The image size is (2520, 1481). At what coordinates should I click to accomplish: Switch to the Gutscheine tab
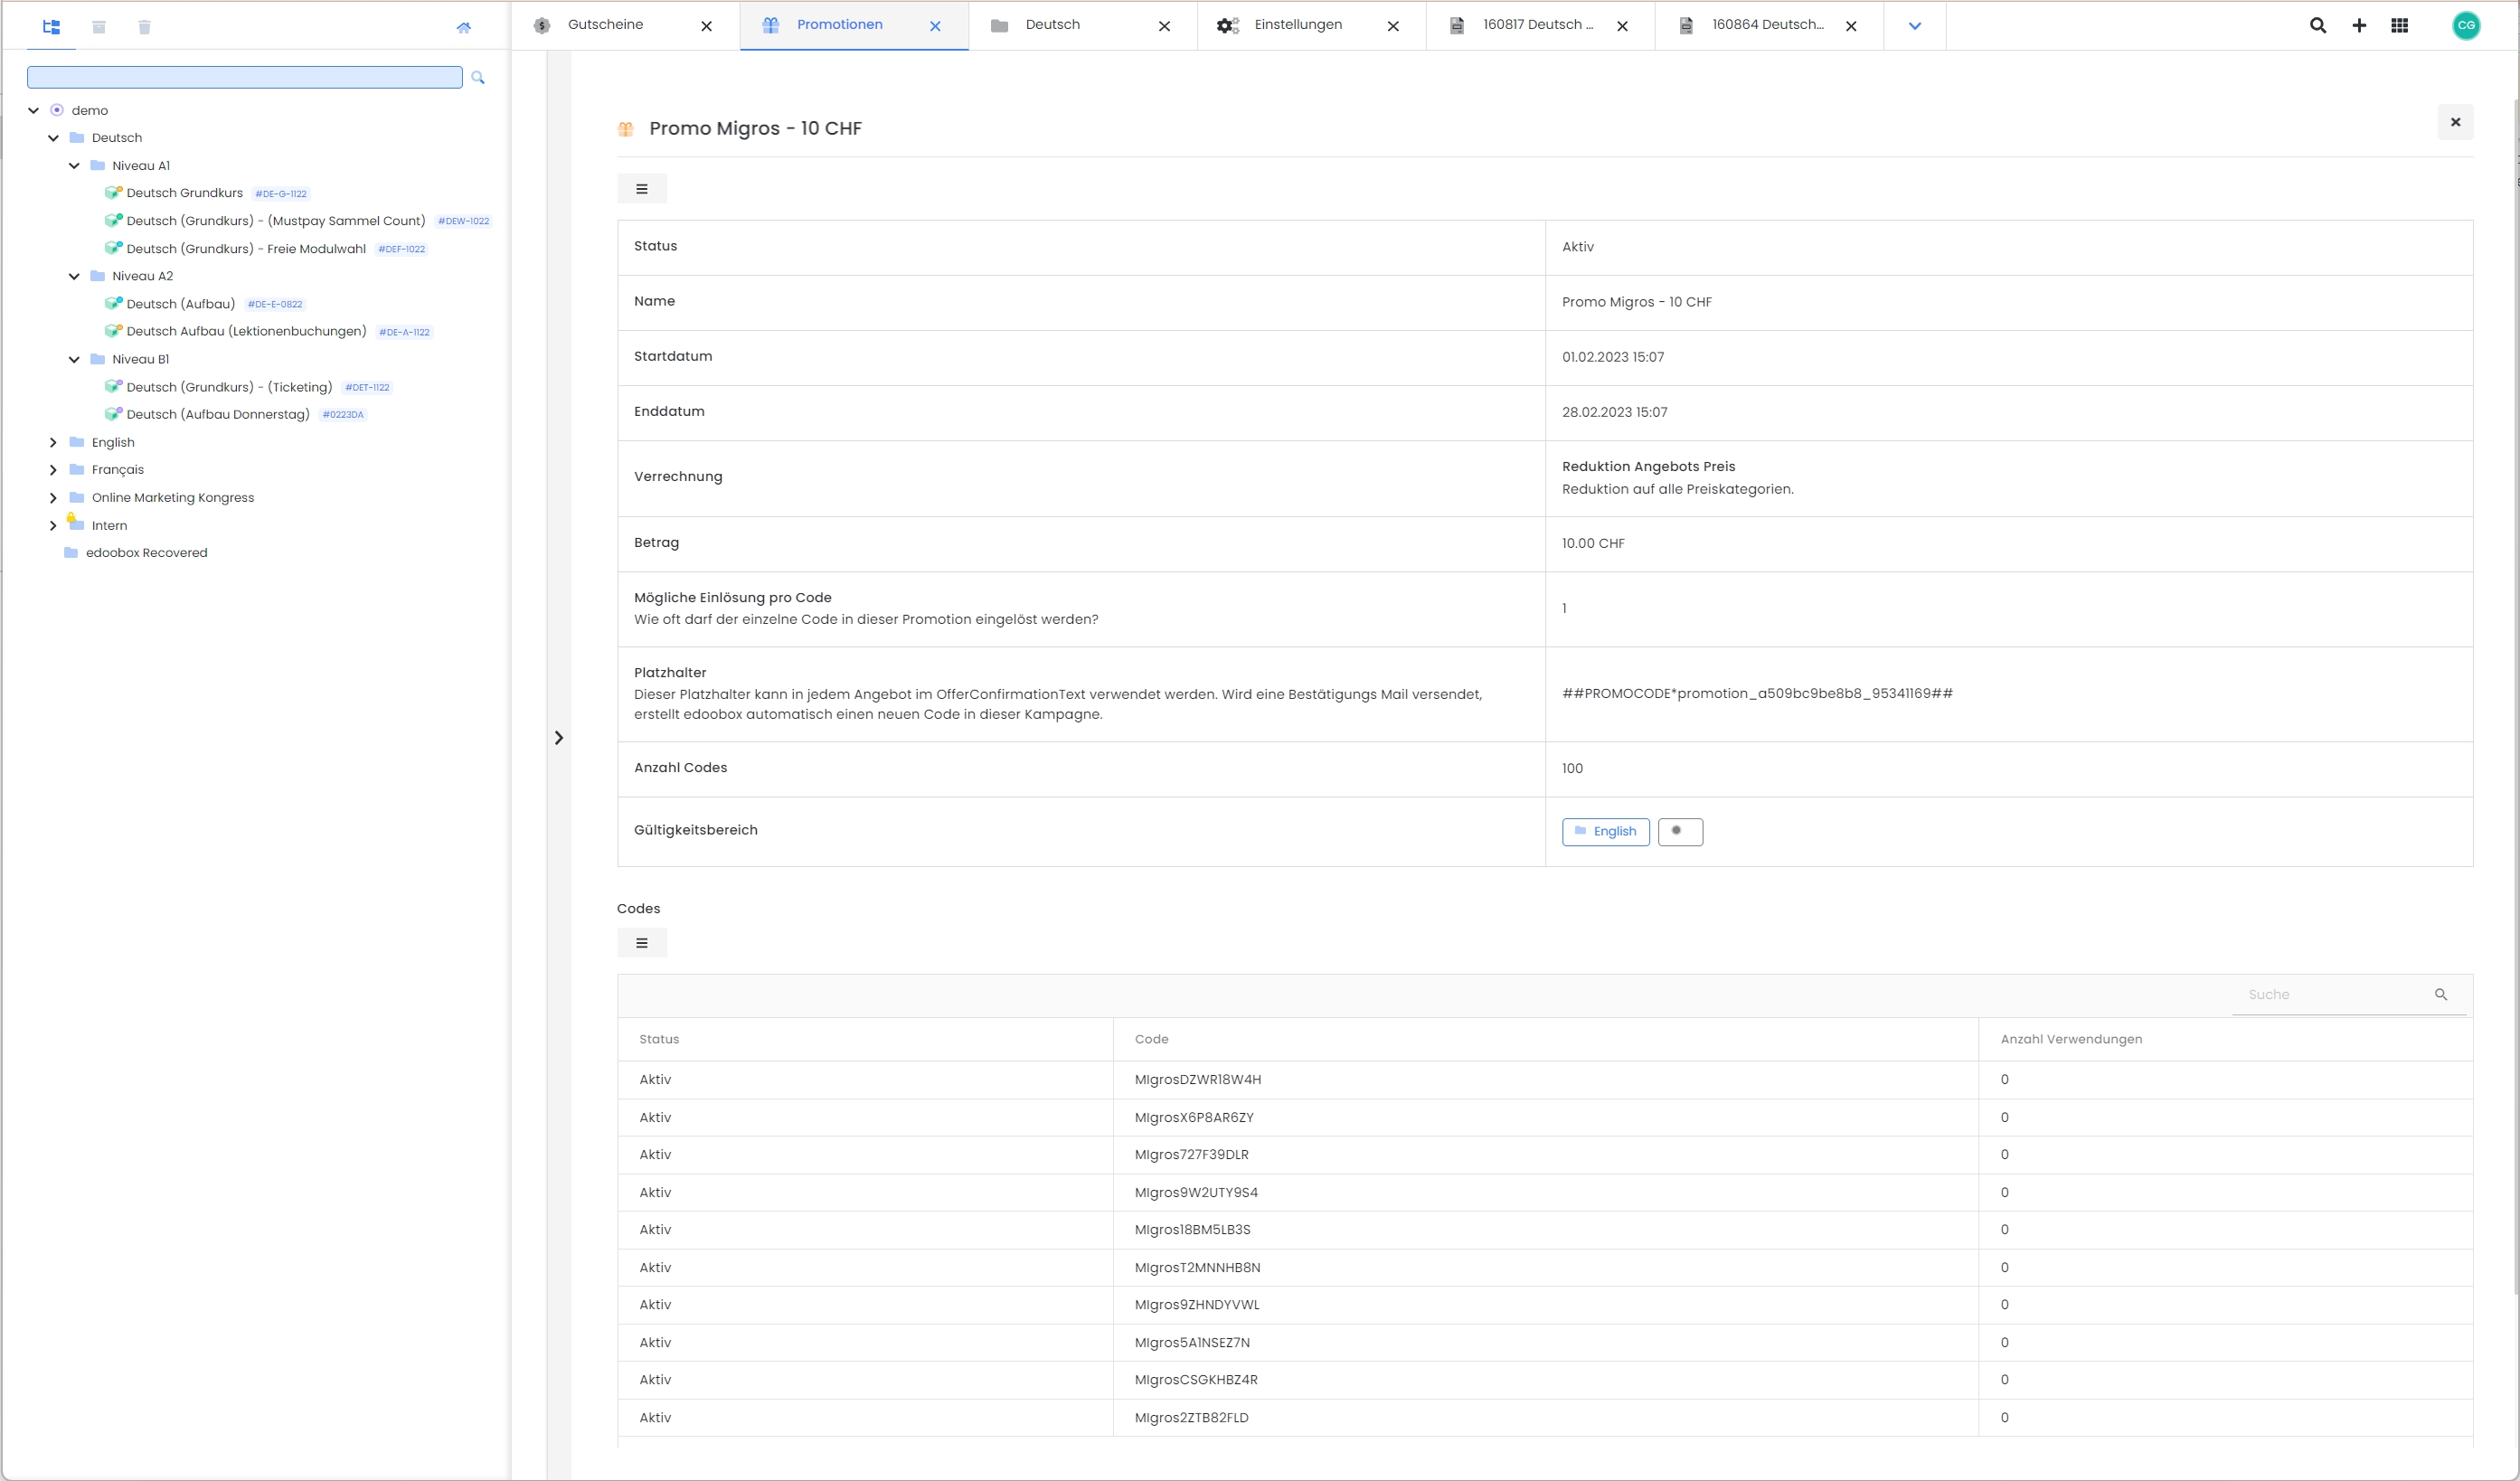[x=605, y=25]
